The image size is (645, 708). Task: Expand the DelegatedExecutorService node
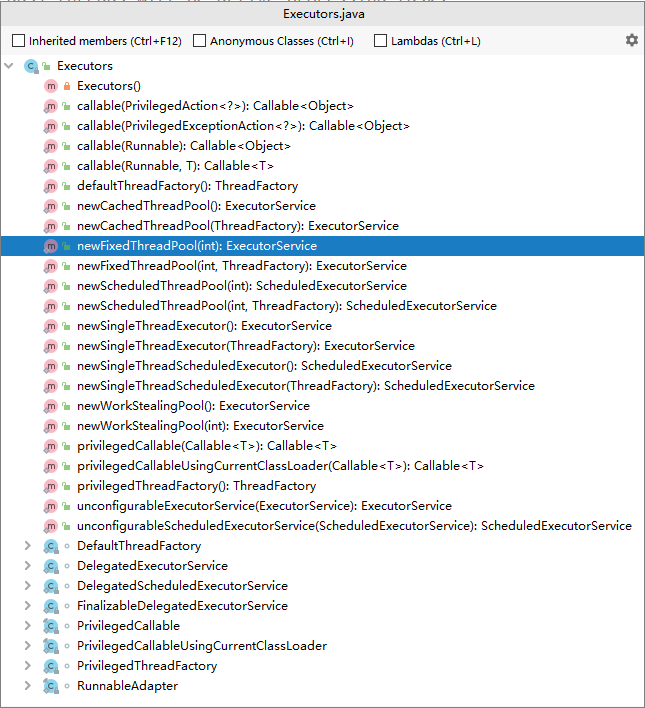click(29, 566)
